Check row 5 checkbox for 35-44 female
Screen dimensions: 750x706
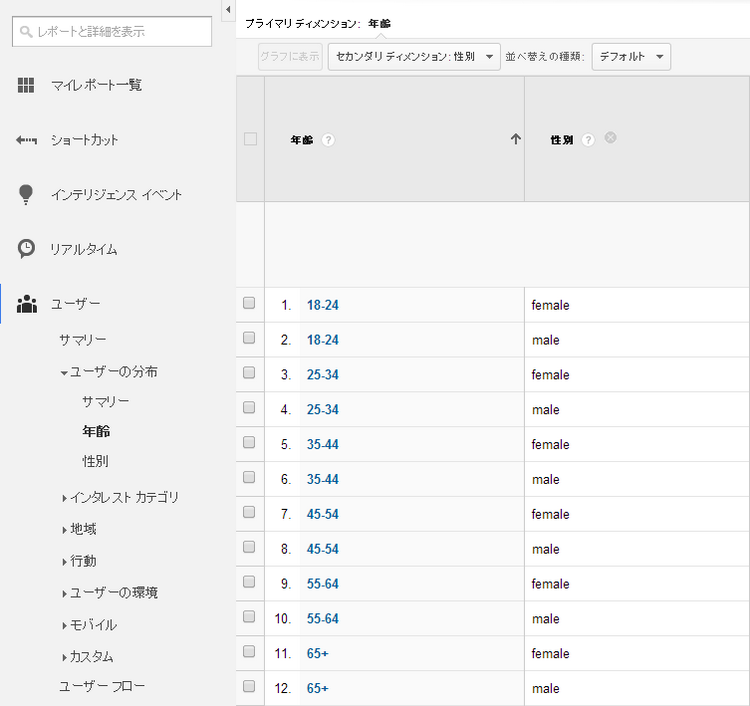(x=249, y=442)
